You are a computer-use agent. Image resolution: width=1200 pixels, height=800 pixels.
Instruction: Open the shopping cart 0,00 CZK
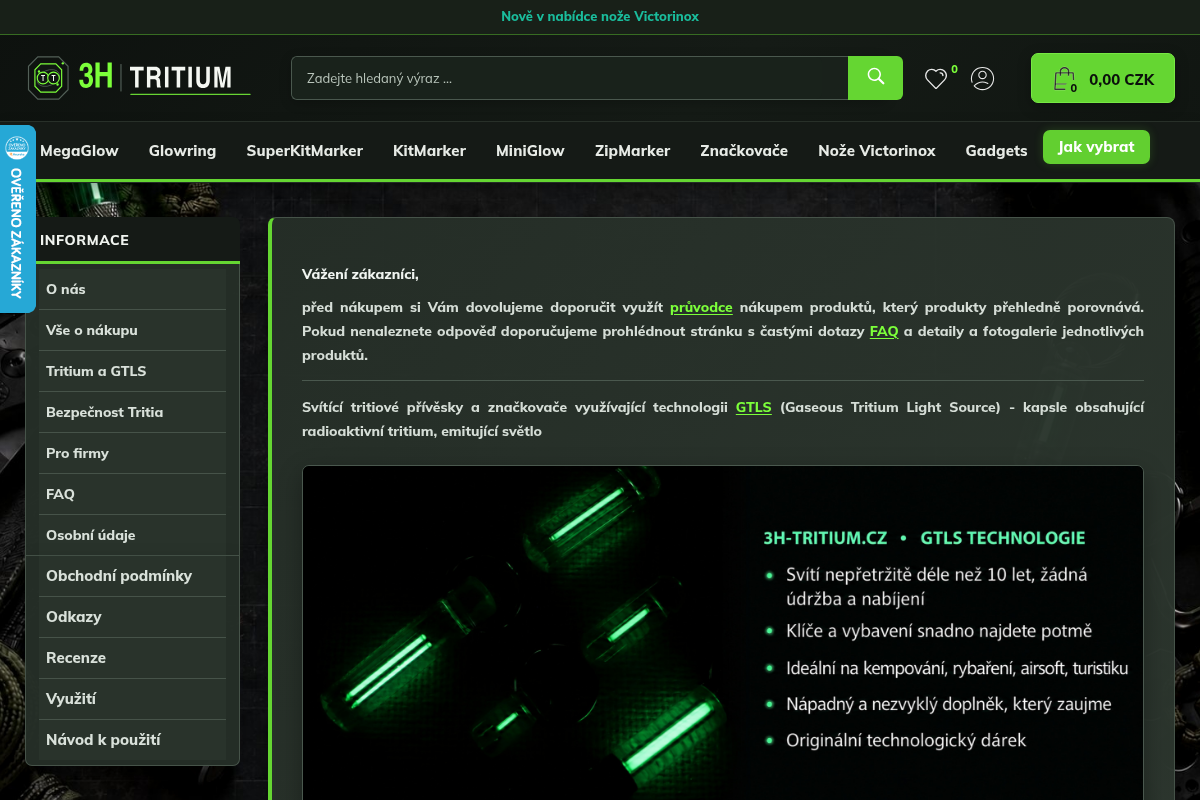pos(1103,78)
